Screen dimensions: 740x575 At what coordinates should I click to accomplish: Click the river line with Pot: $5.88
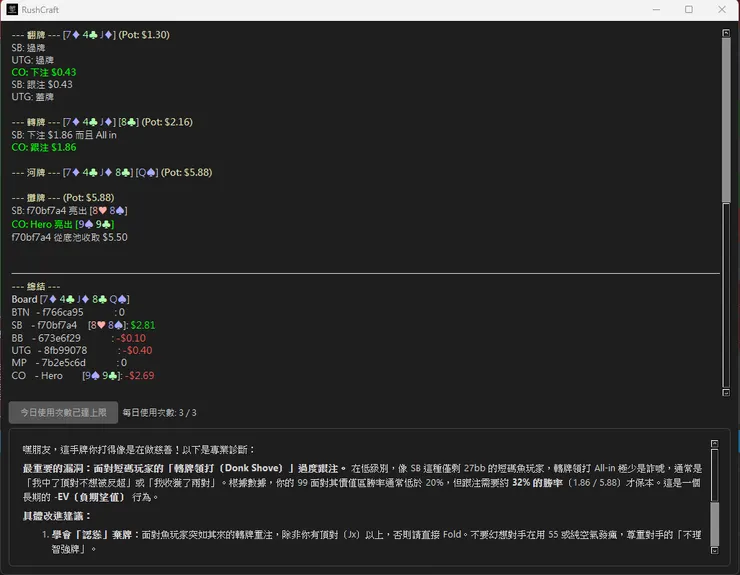point(112,173)
